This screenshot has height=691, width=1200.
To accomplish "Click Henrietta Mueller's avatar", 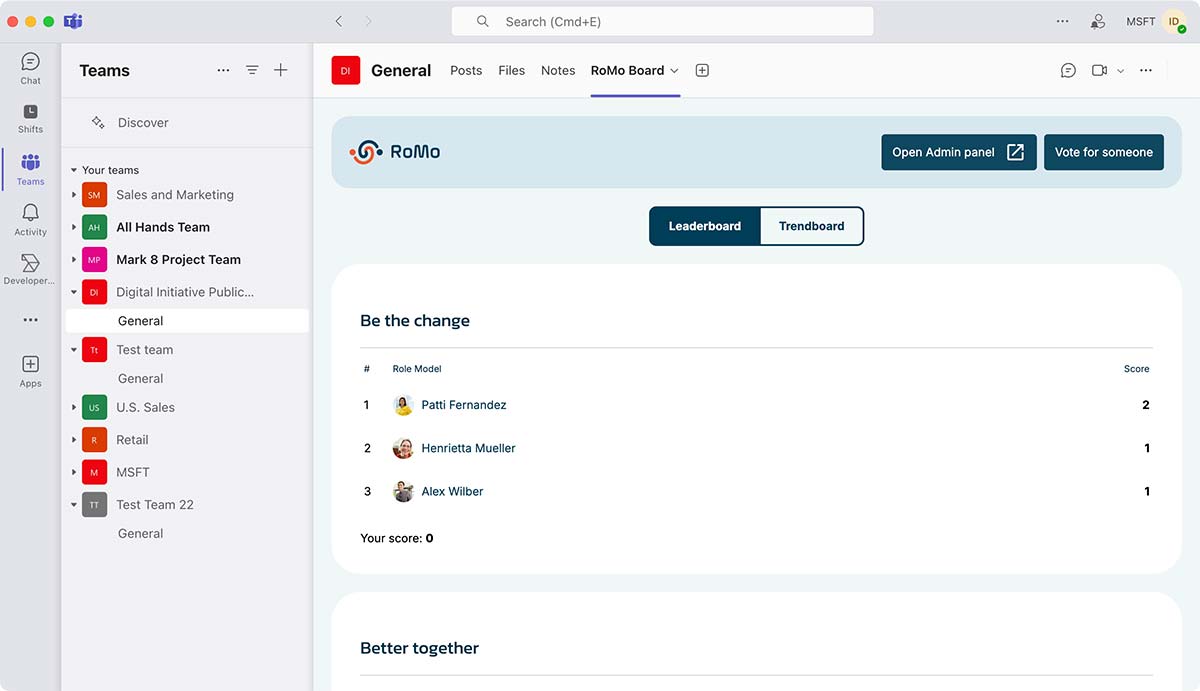I will coord(403,448).
